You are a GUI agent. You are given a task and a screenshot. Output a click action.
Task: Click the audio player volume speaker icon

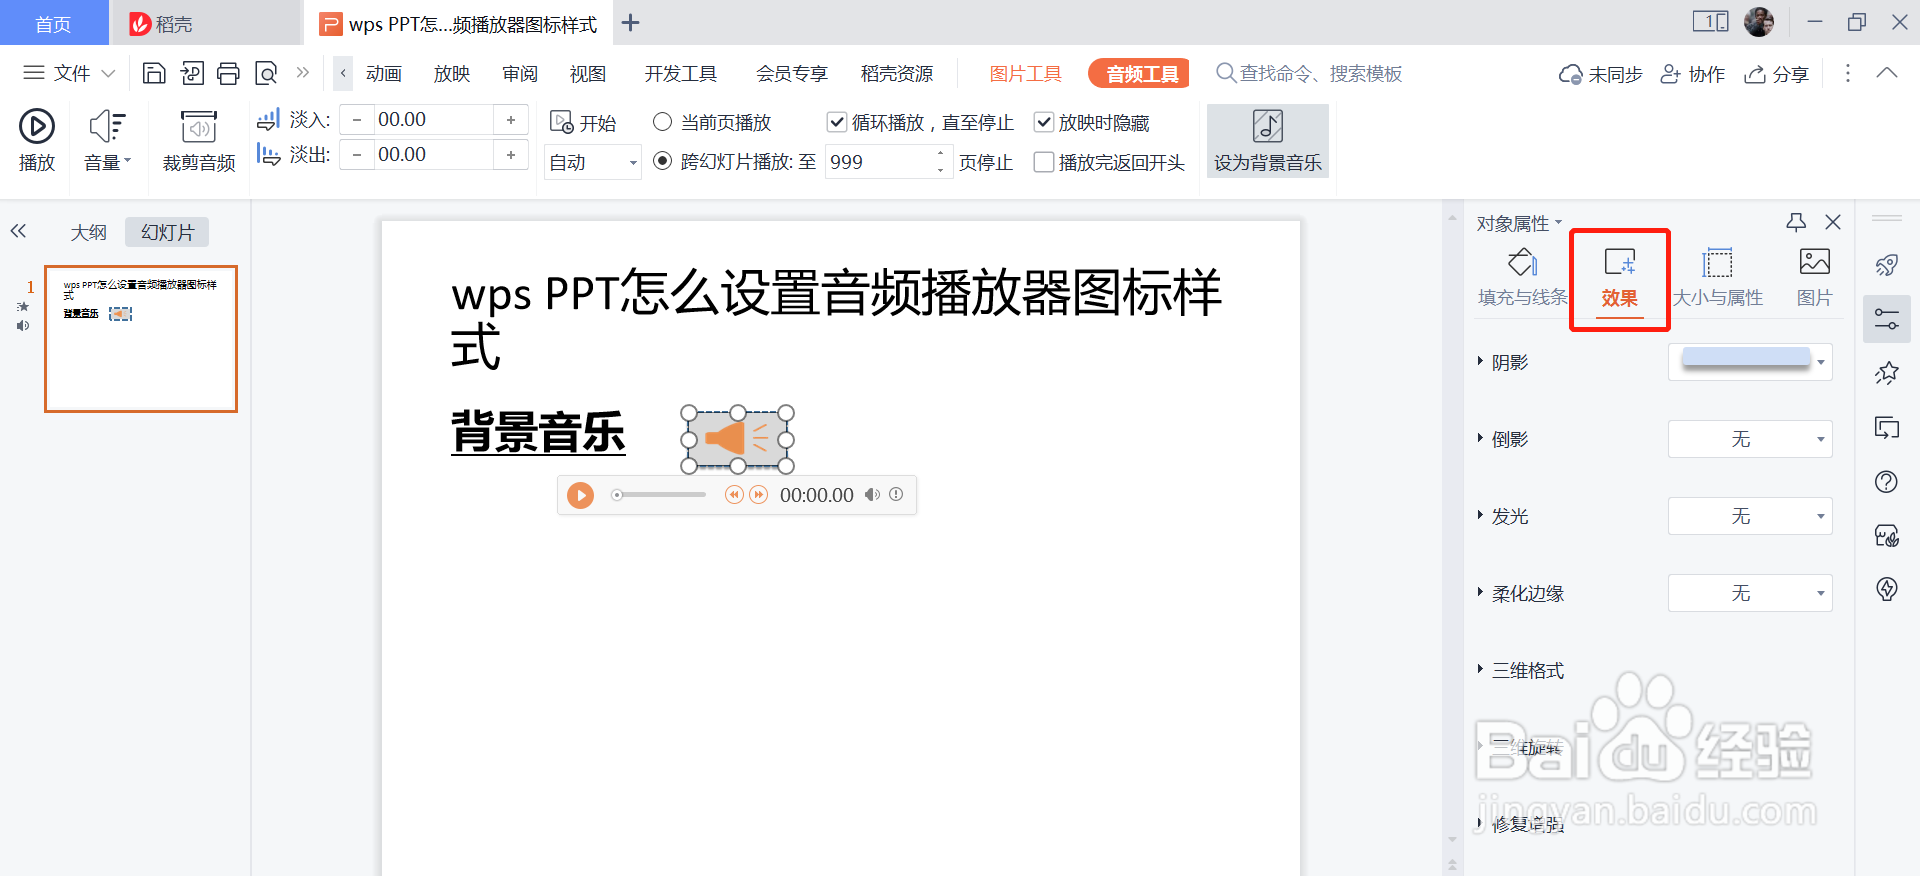pos(873,494)
